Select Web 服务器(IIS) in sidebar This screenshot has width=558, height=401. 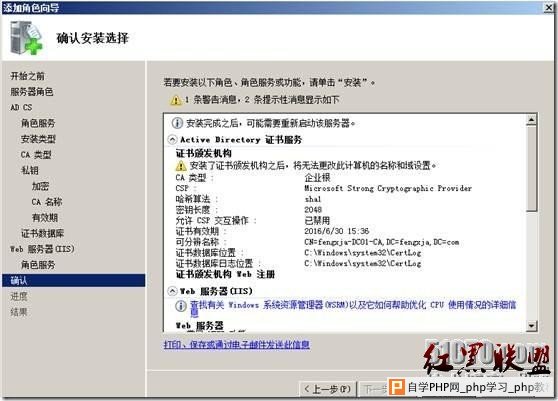42,249
